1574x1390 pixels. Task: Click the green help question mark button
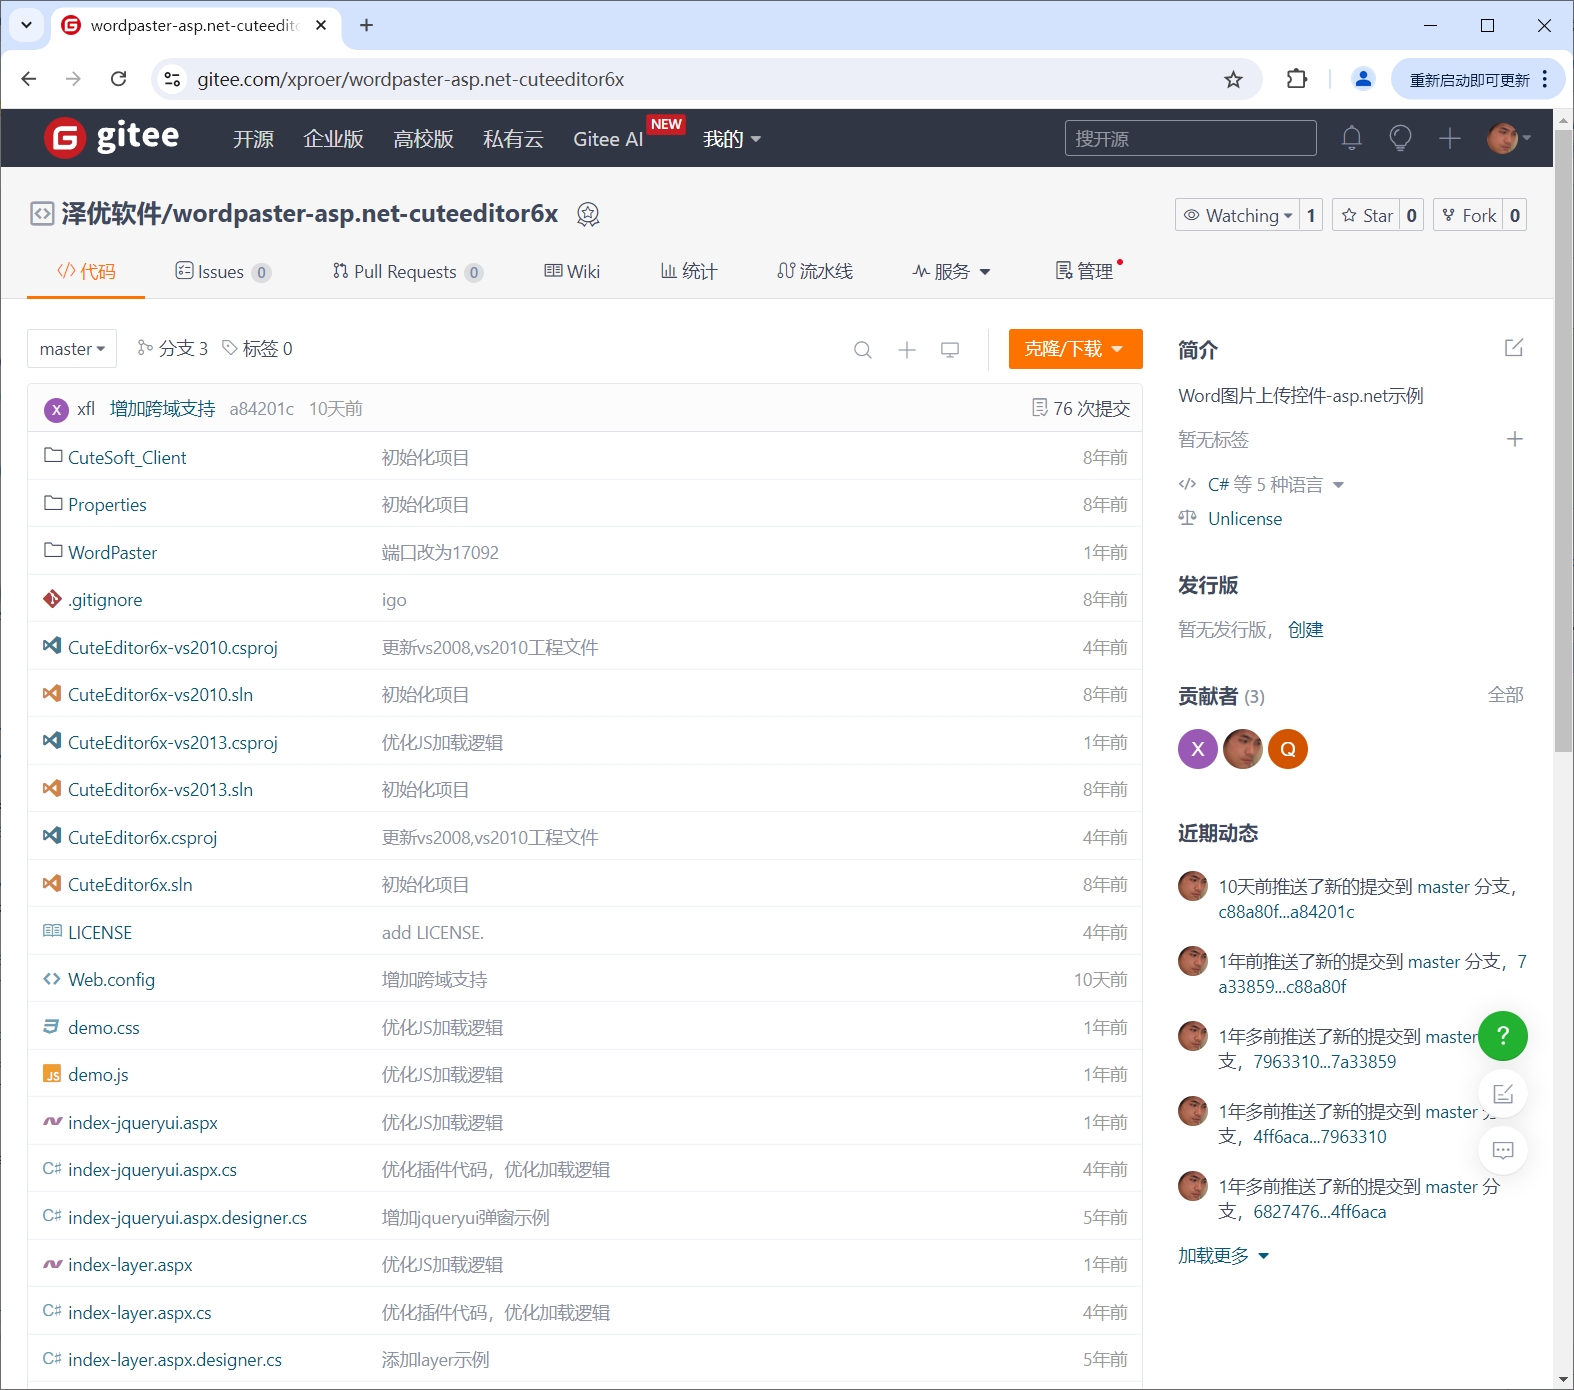(x=1502, y=1036)
